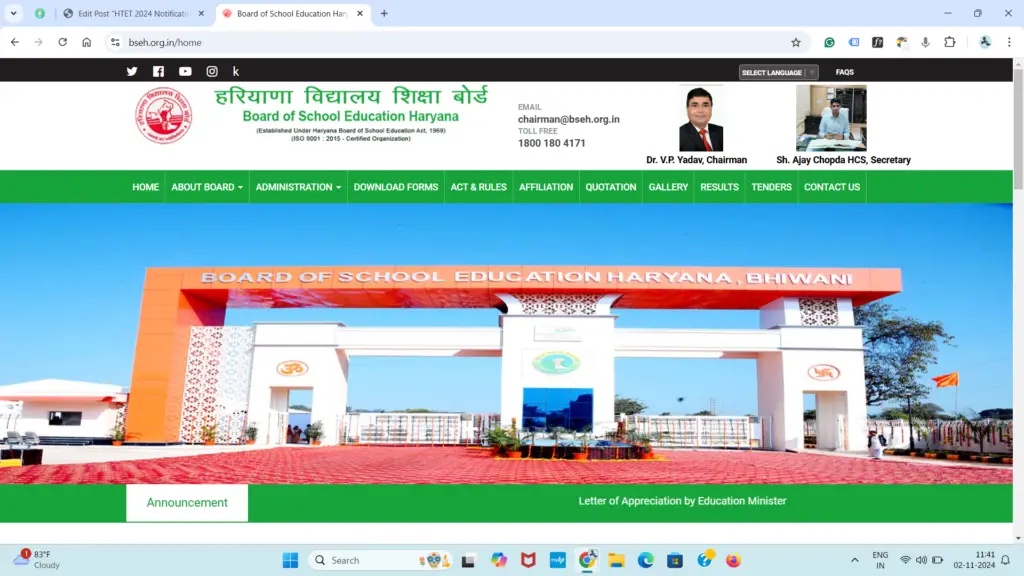The image size is (1024, 576).
Task: Open the Gallery page
Action: pyautogui.click(x=668, y=187)
